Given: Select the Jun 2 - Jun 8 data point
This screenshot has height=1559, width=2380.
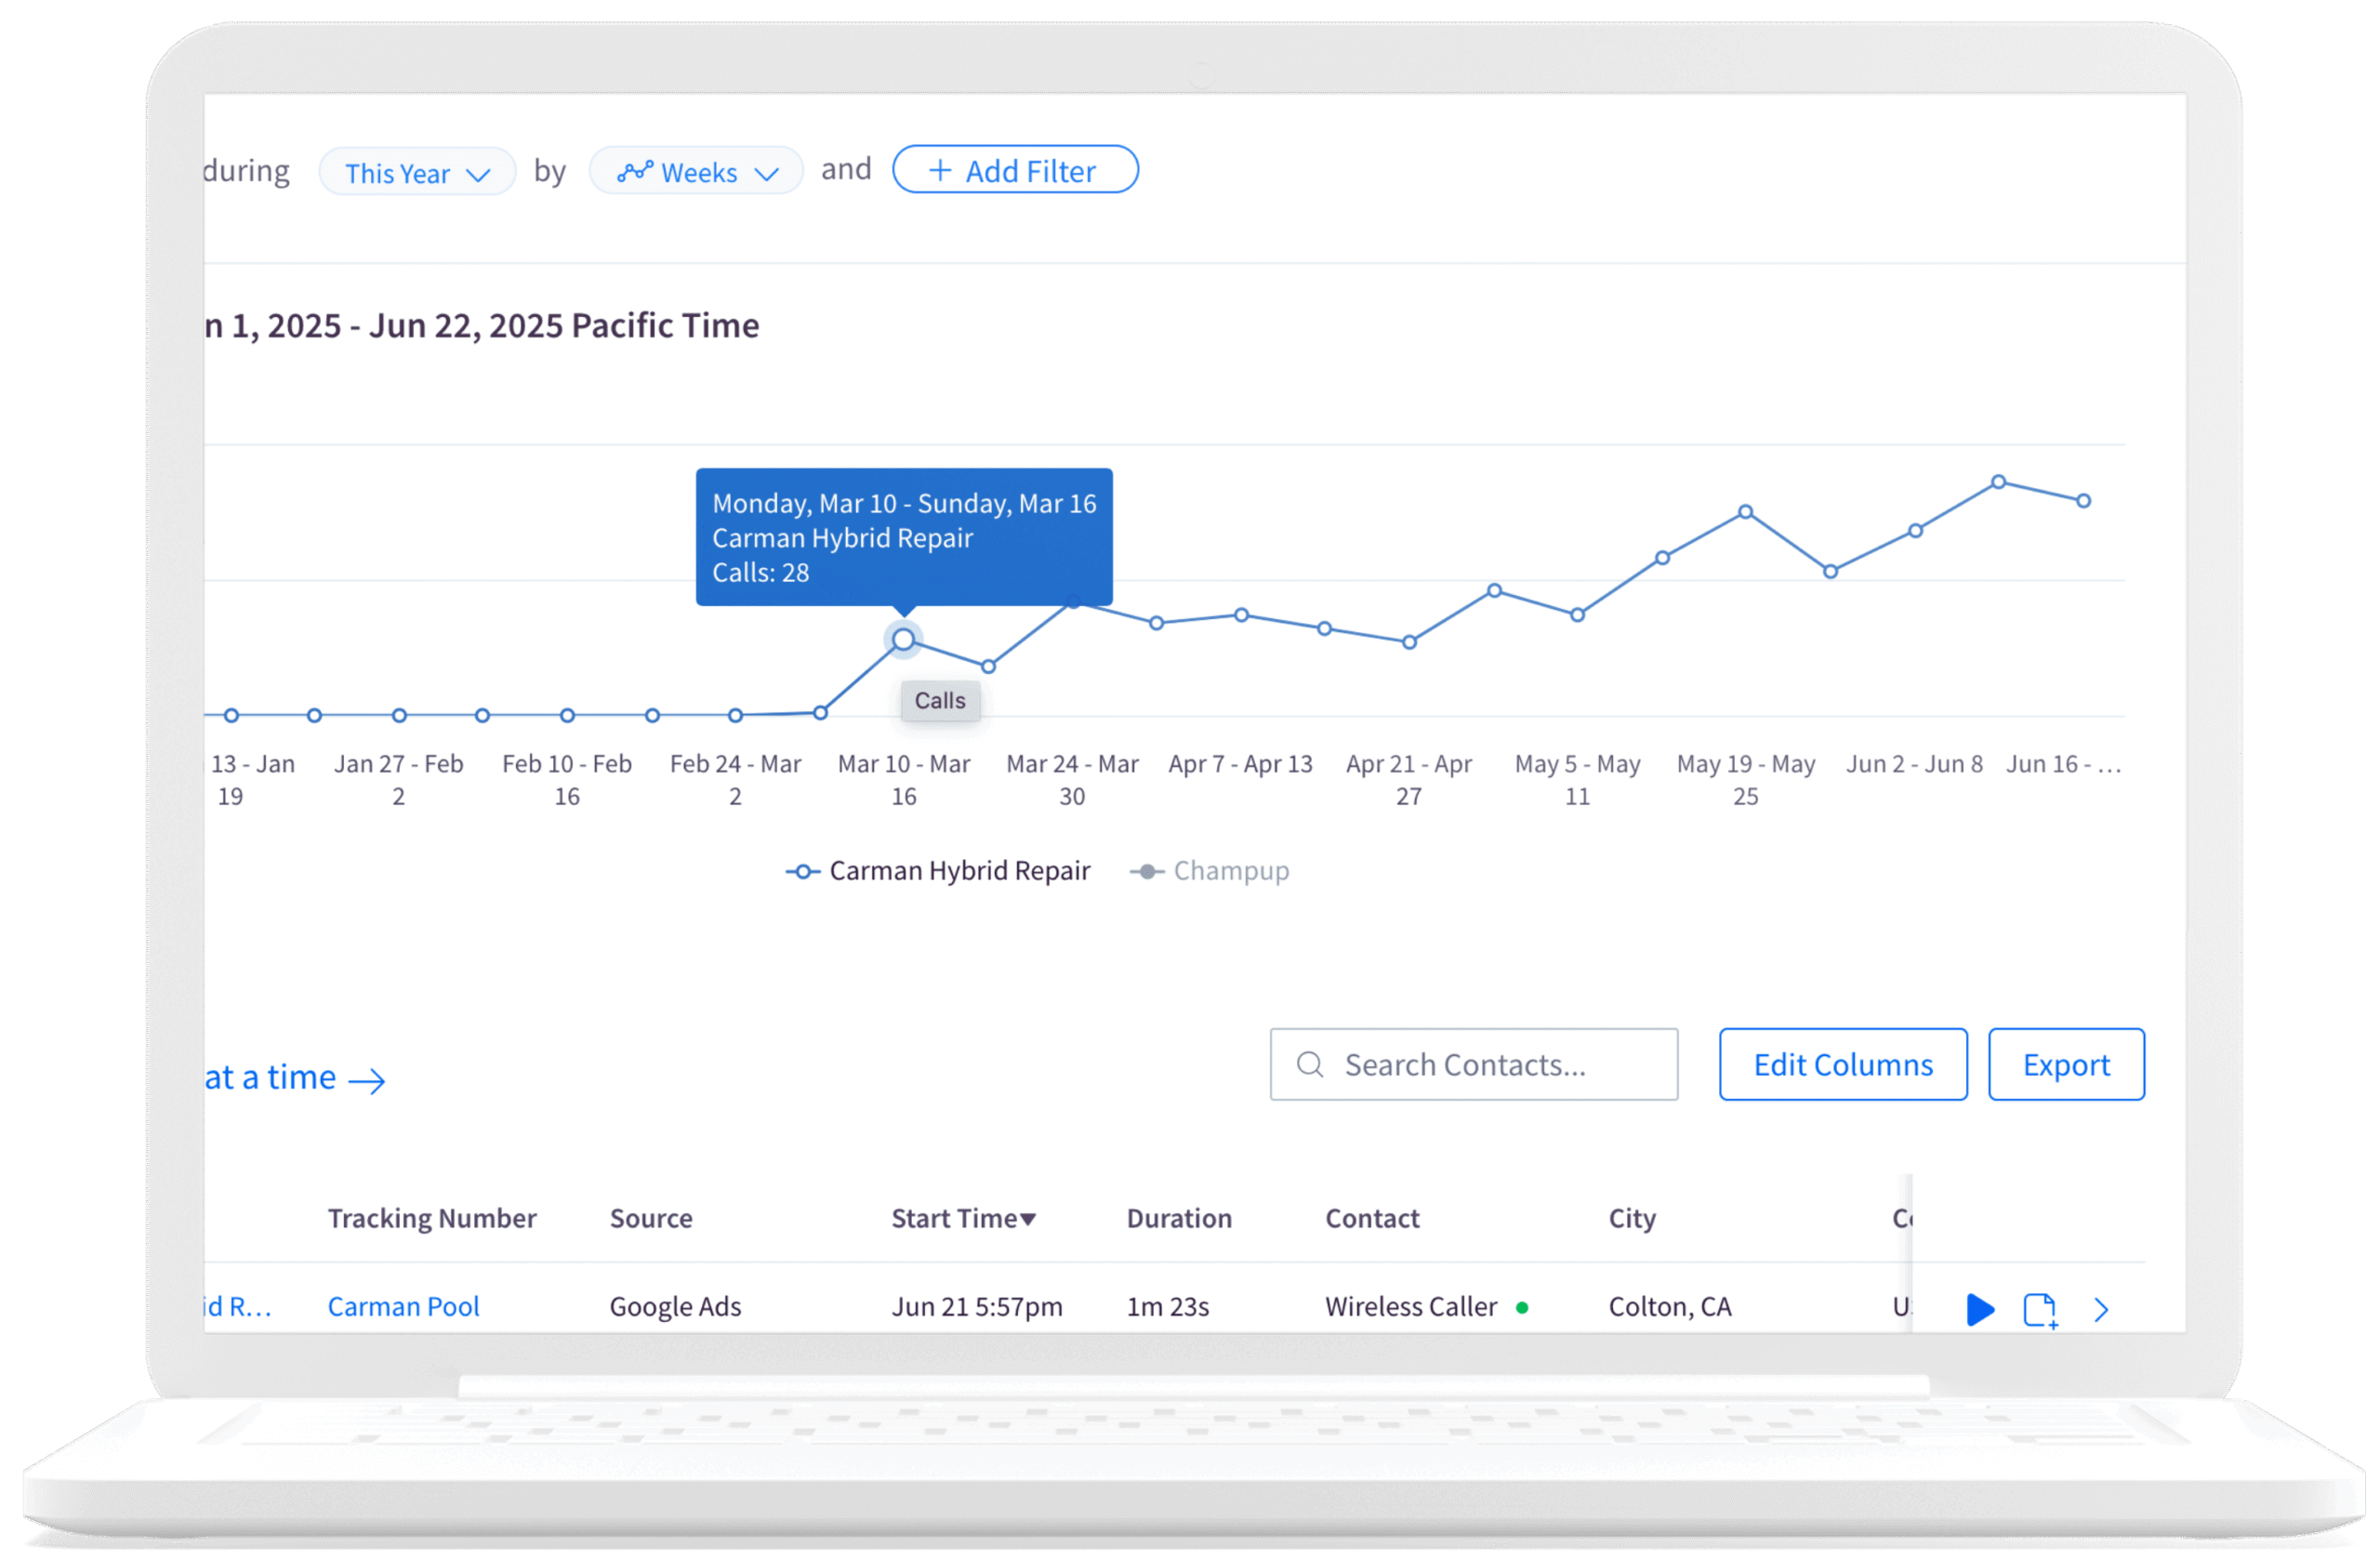Looking at the screenshot, I should coord(1915,531).
